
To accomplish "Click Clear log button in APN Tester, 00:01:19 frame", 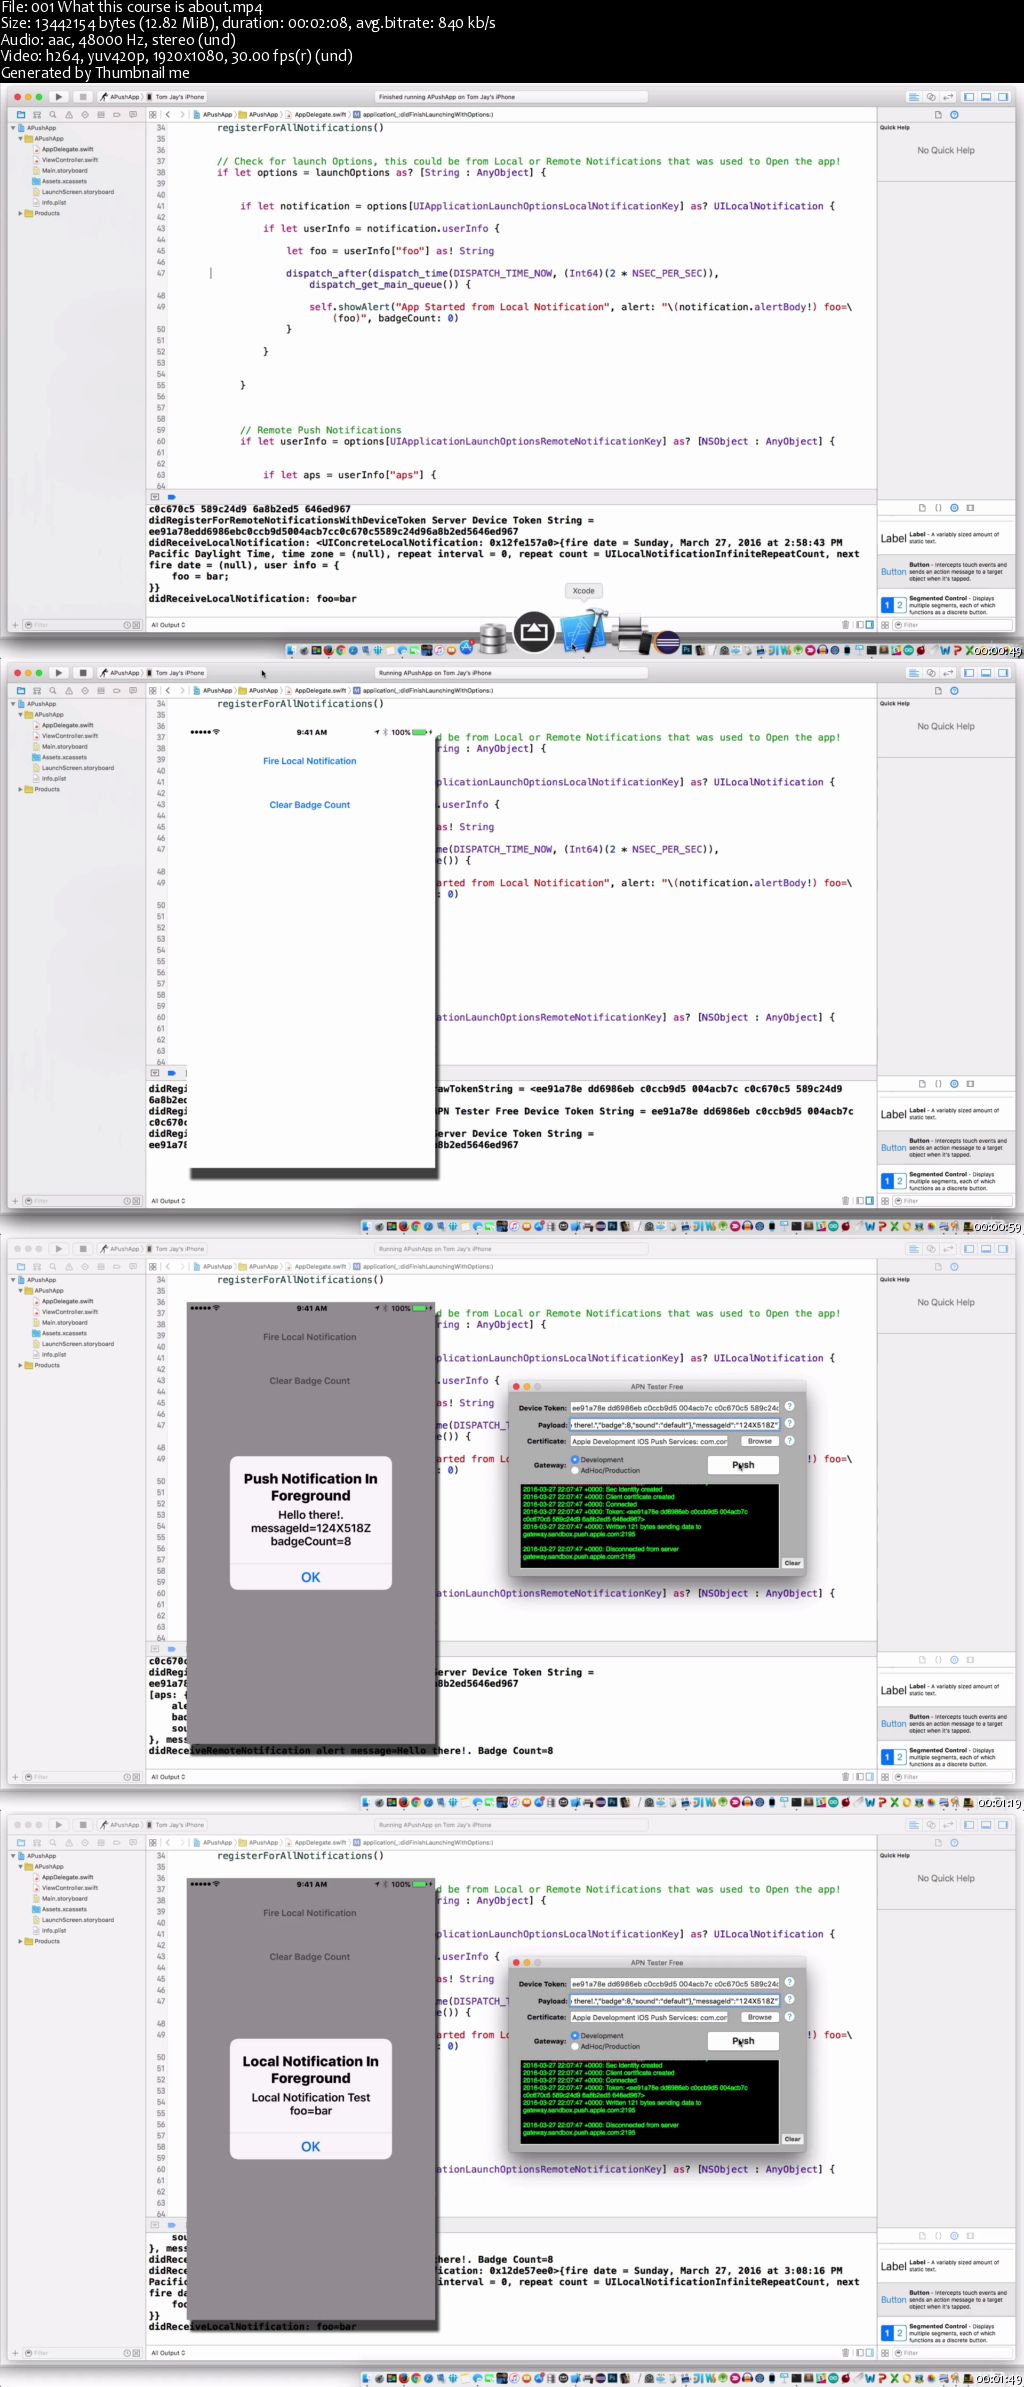I will (792, 1563).
